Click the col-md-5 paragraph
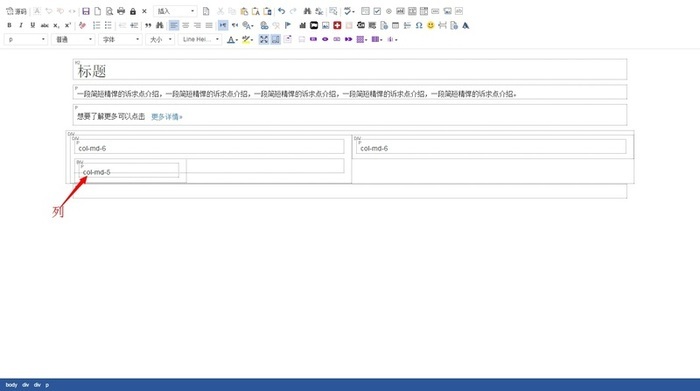The image size is (700, 391). 129,171
